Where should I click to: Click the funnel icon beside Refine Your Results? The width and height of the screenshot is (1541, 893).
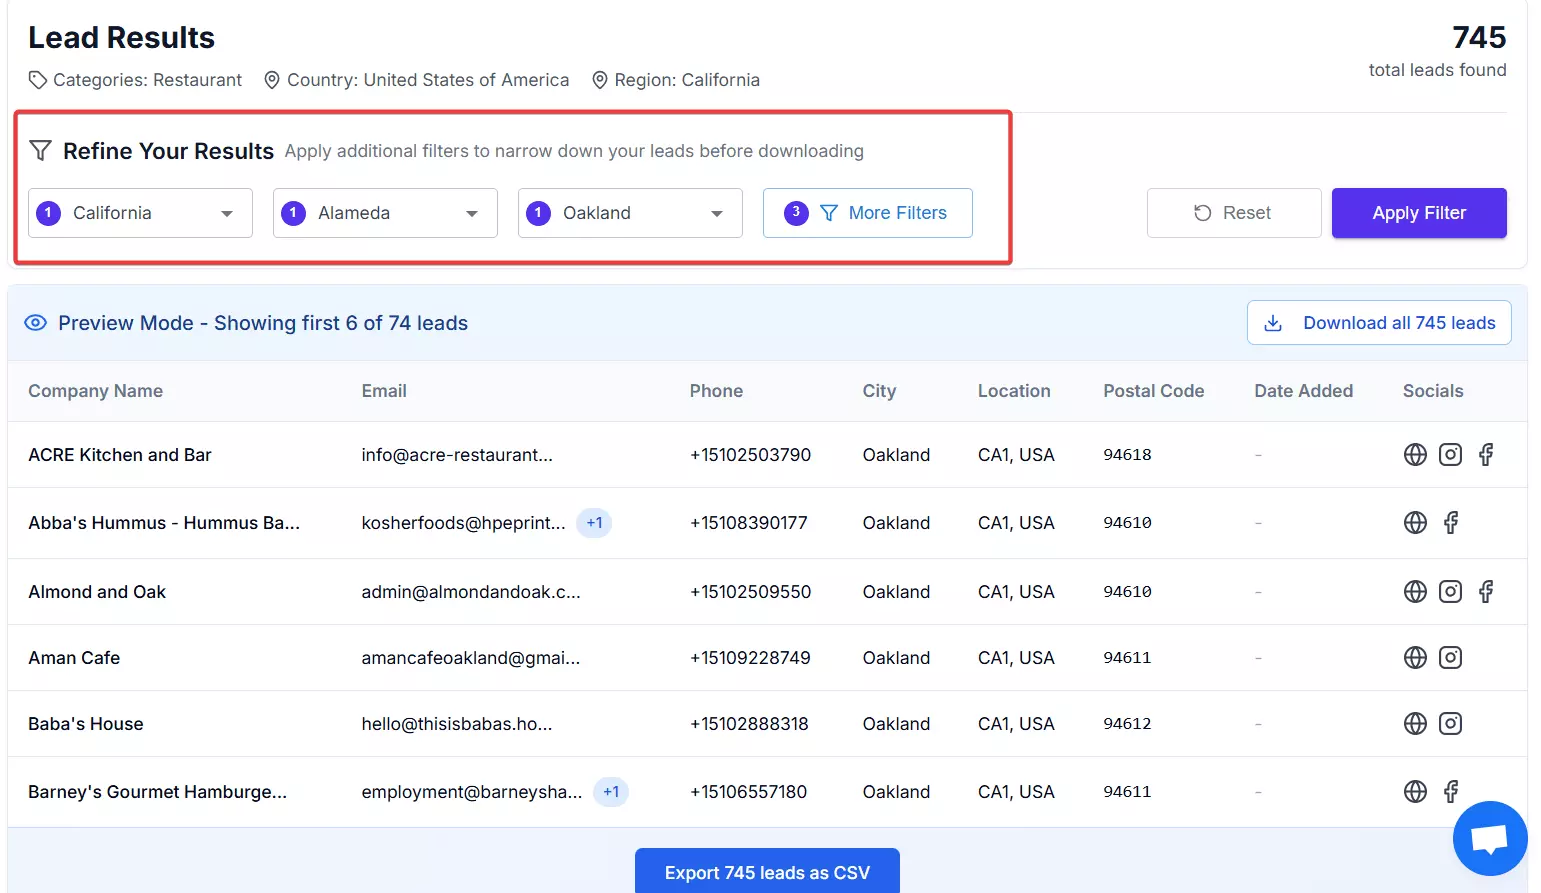tap(40, 151)
